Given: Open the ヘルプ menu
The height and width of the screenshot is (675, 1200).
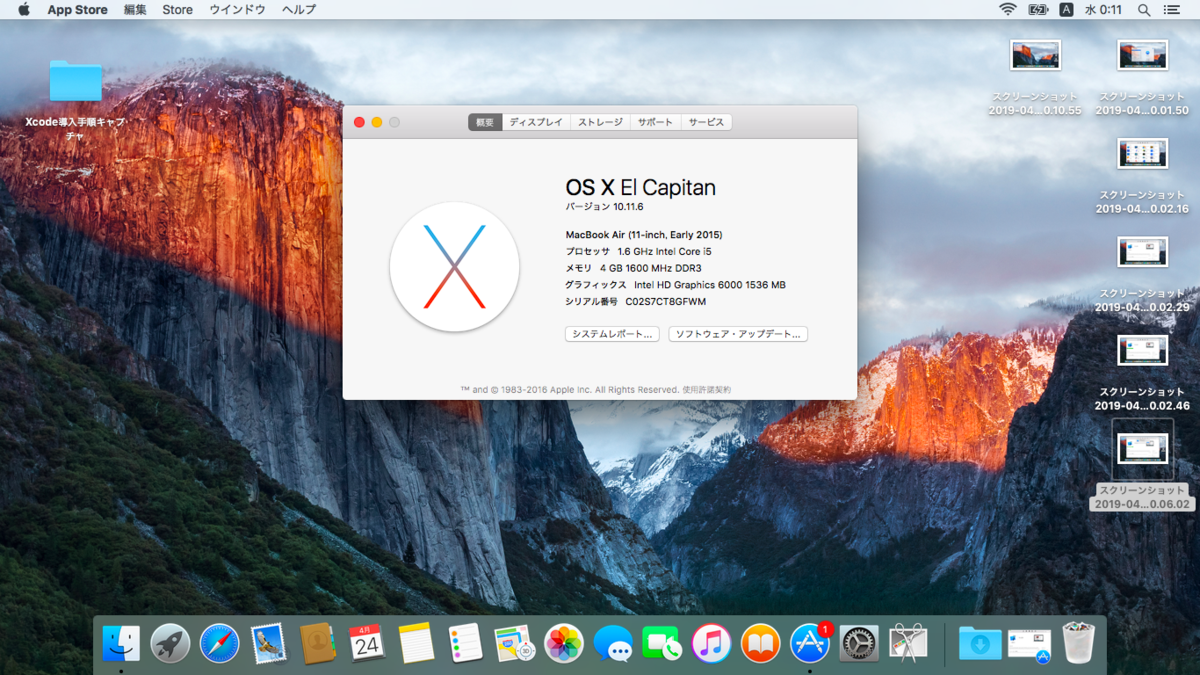Looking at the screenshot, I should coord(299,9).
